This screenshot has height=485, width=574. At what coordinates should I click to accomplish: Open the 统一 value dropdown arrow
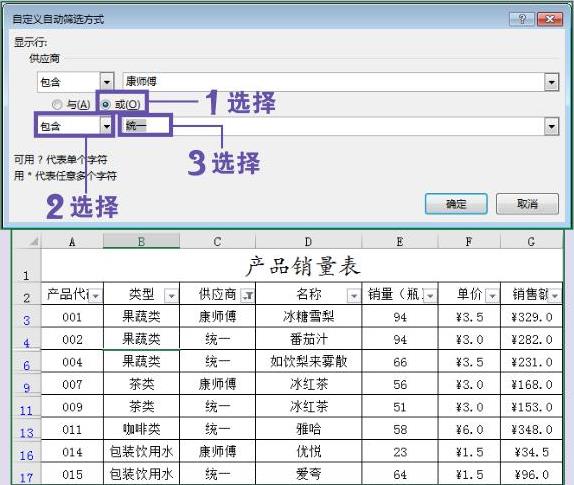click(x=551, y=127)
